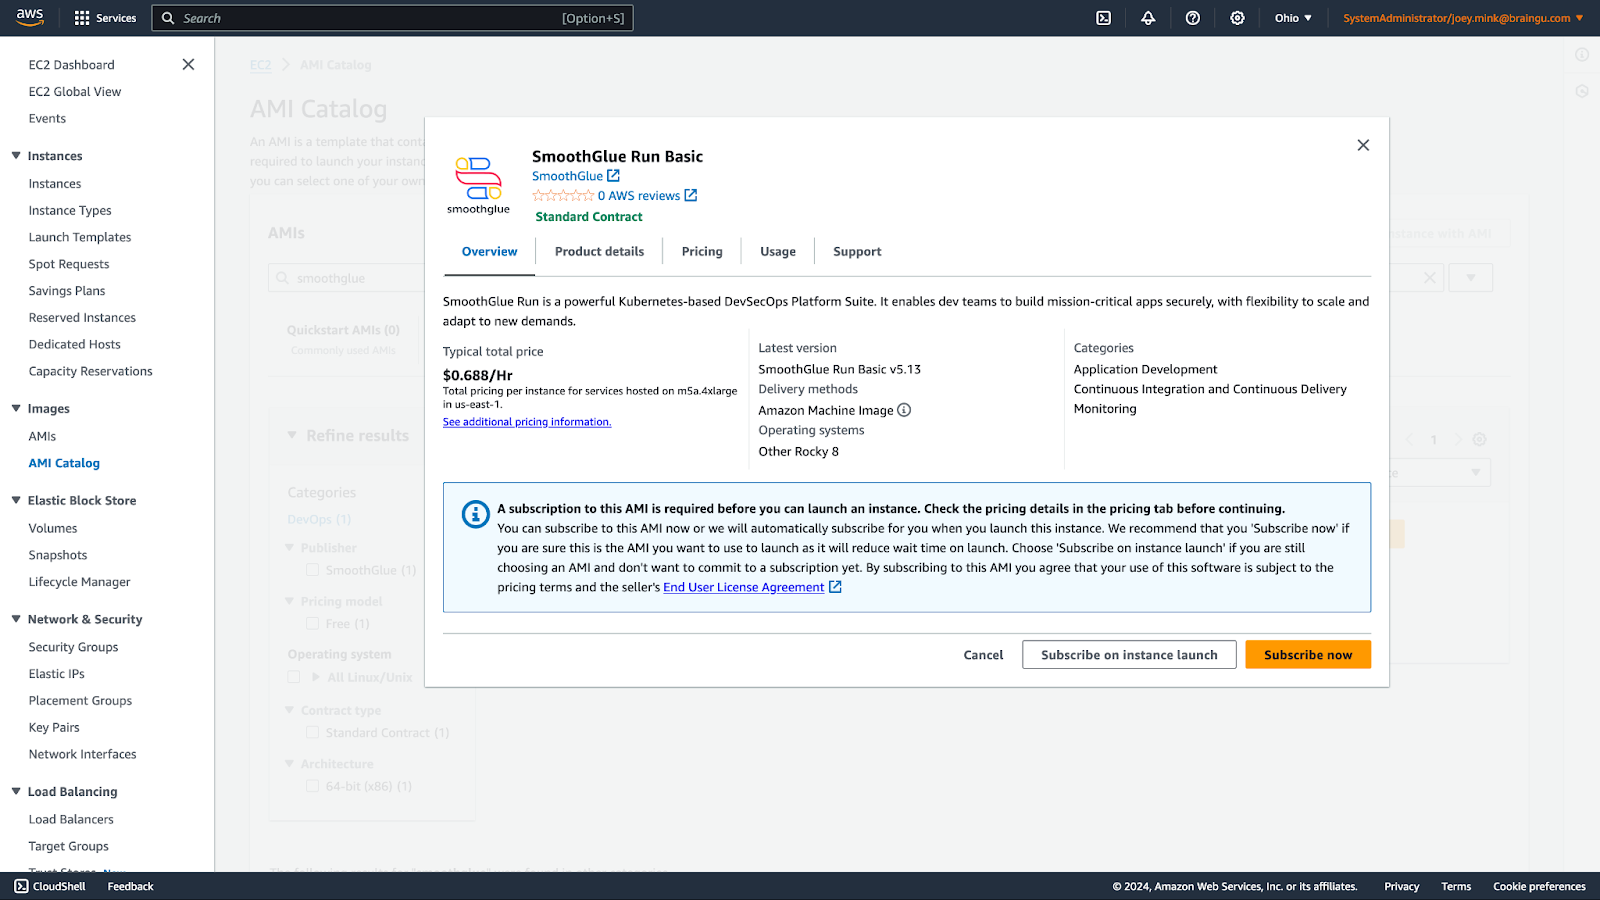Image resolution: width=1600 pixels, height=900 pixels.
Task: Open Capacity Reservations page
Action: [91, 372]
